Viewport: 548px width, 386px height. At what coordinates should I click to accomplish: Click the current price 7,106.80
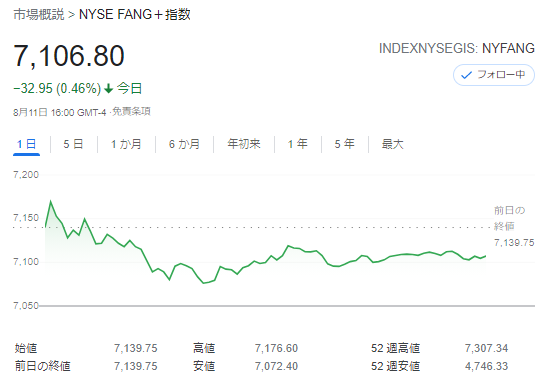69,56
